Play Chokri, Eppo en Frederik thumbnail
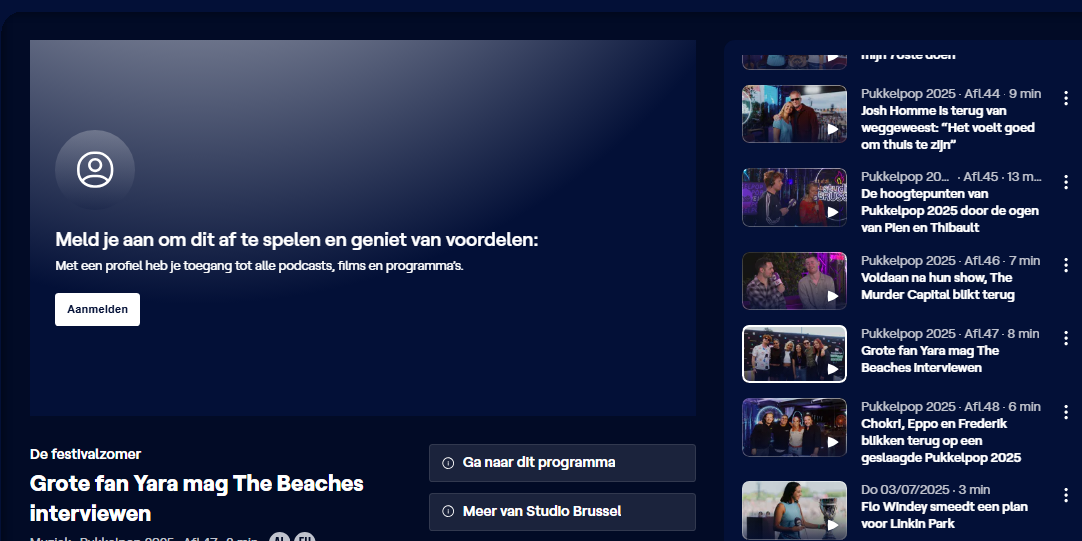Viewport: 1082px width, 541px height. click(794, 427)
